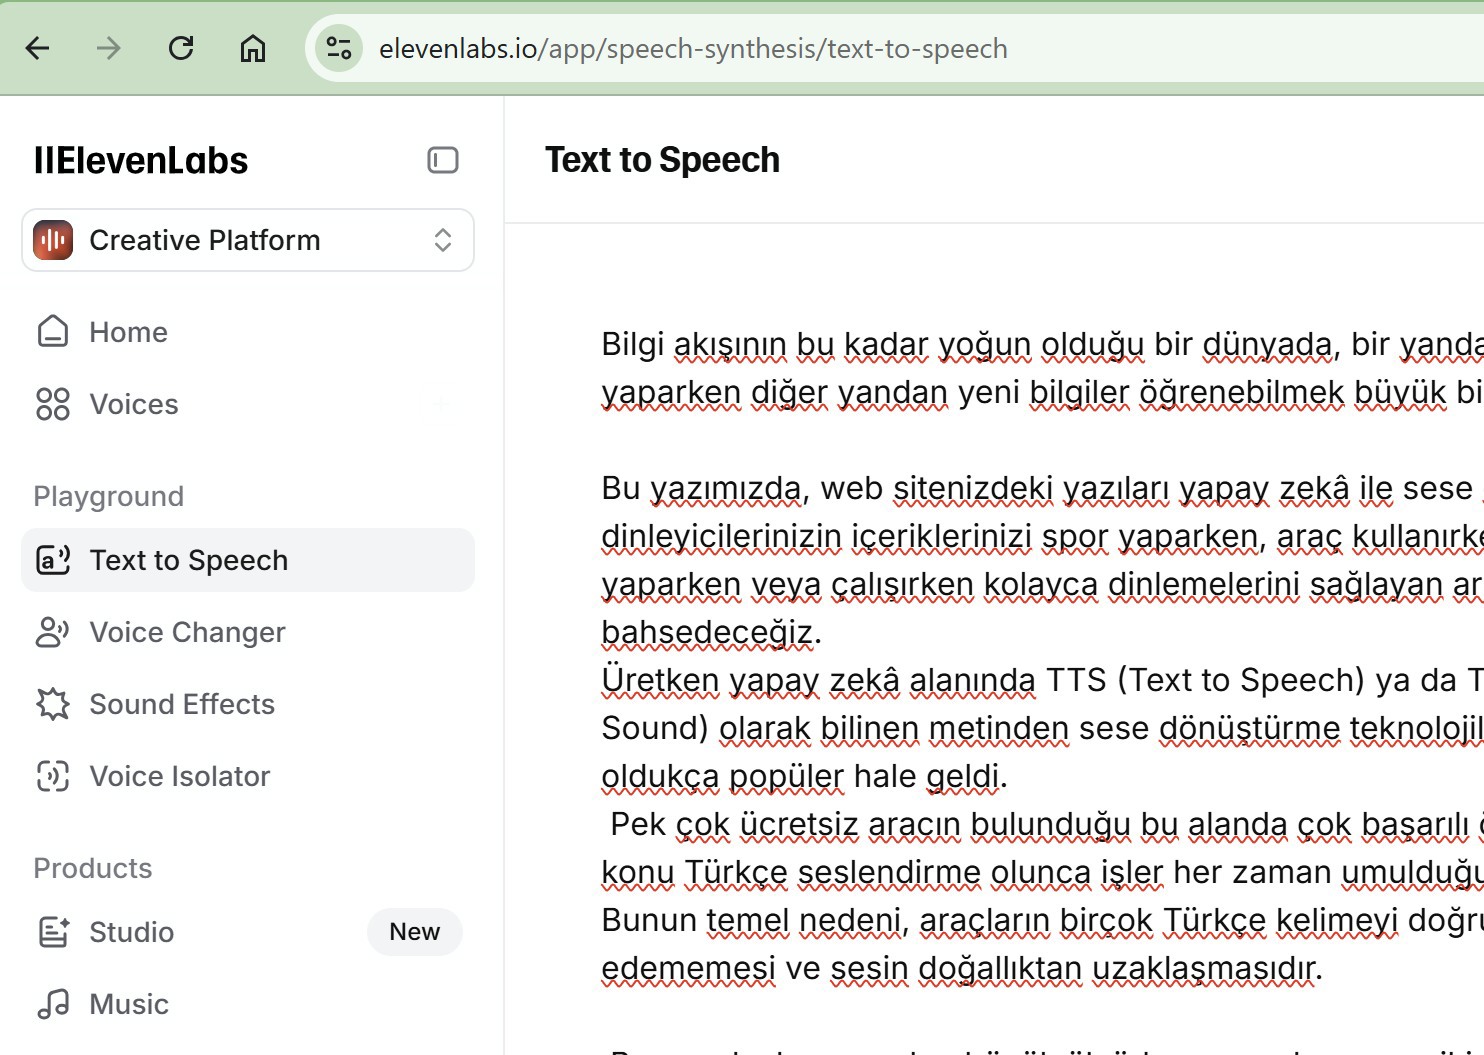Switch to Home in the sidebar menu

128,331
